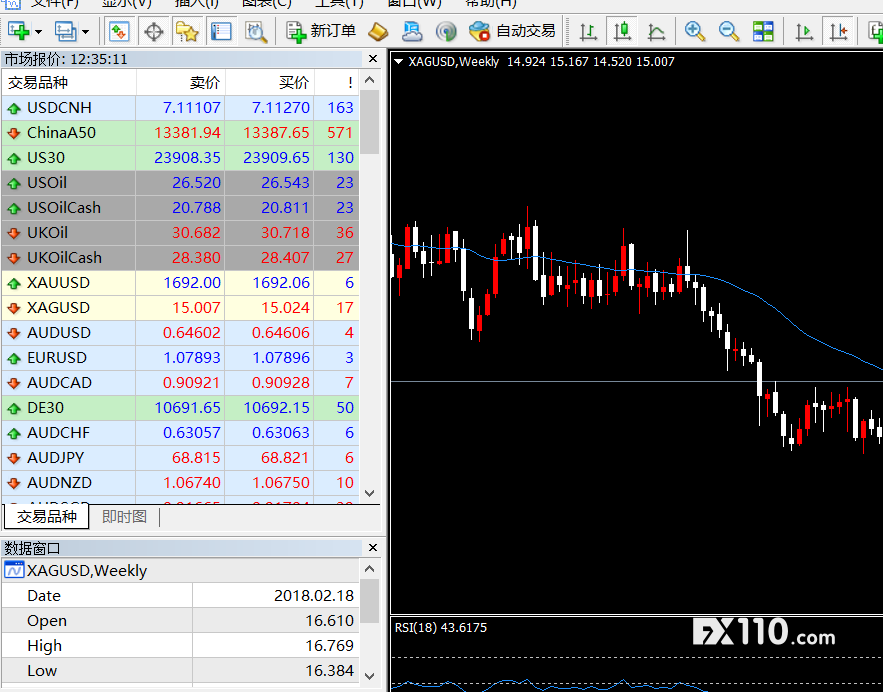Switch to the 即时图 tab
The width and height of the screenshot is (883, 692).
[x=124, y=516]
